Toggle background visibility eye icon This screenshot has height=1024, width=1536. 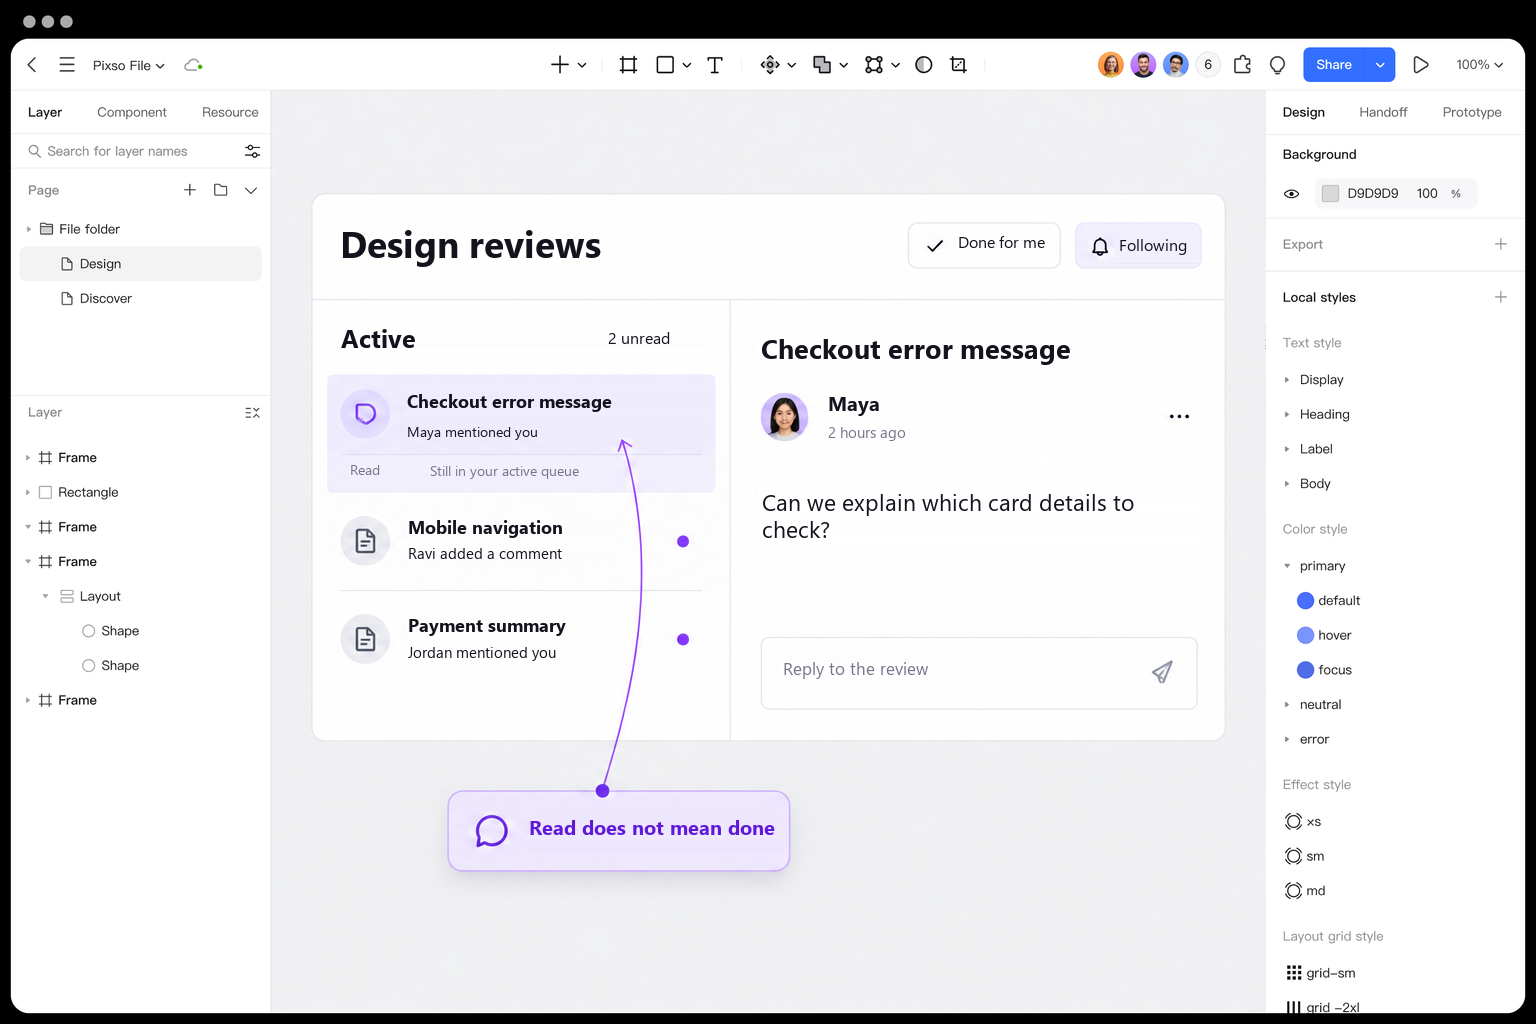tap(1291, 194)
